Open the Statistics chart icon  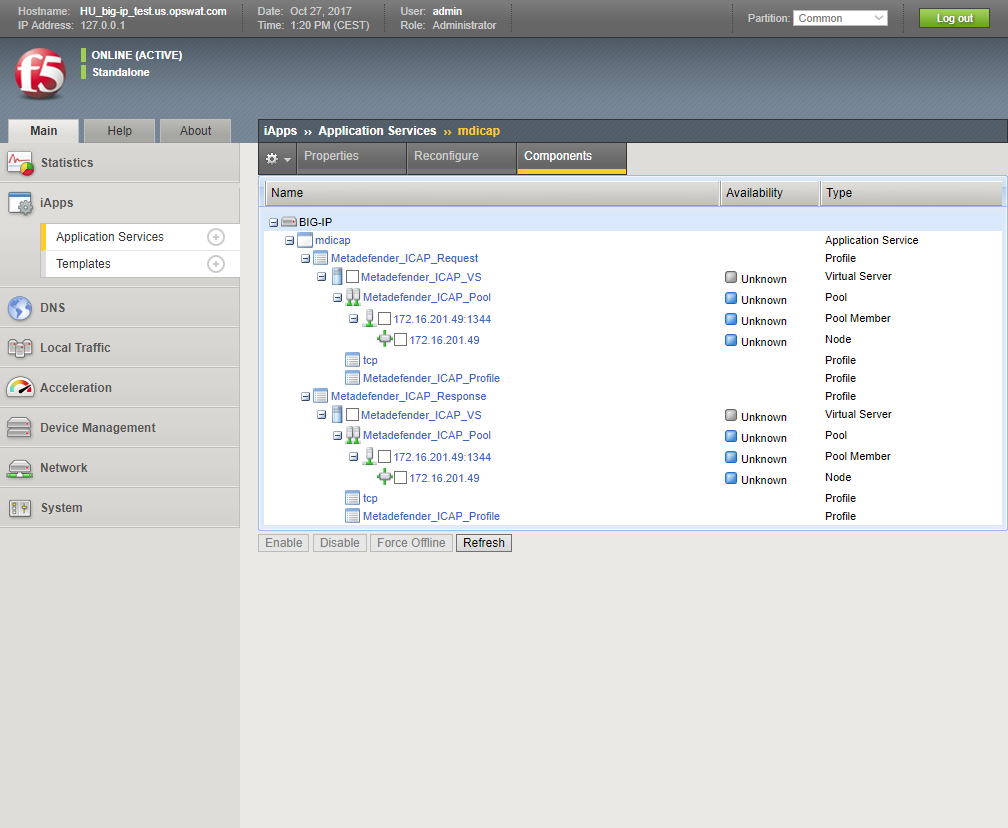(x=20, y=163)
